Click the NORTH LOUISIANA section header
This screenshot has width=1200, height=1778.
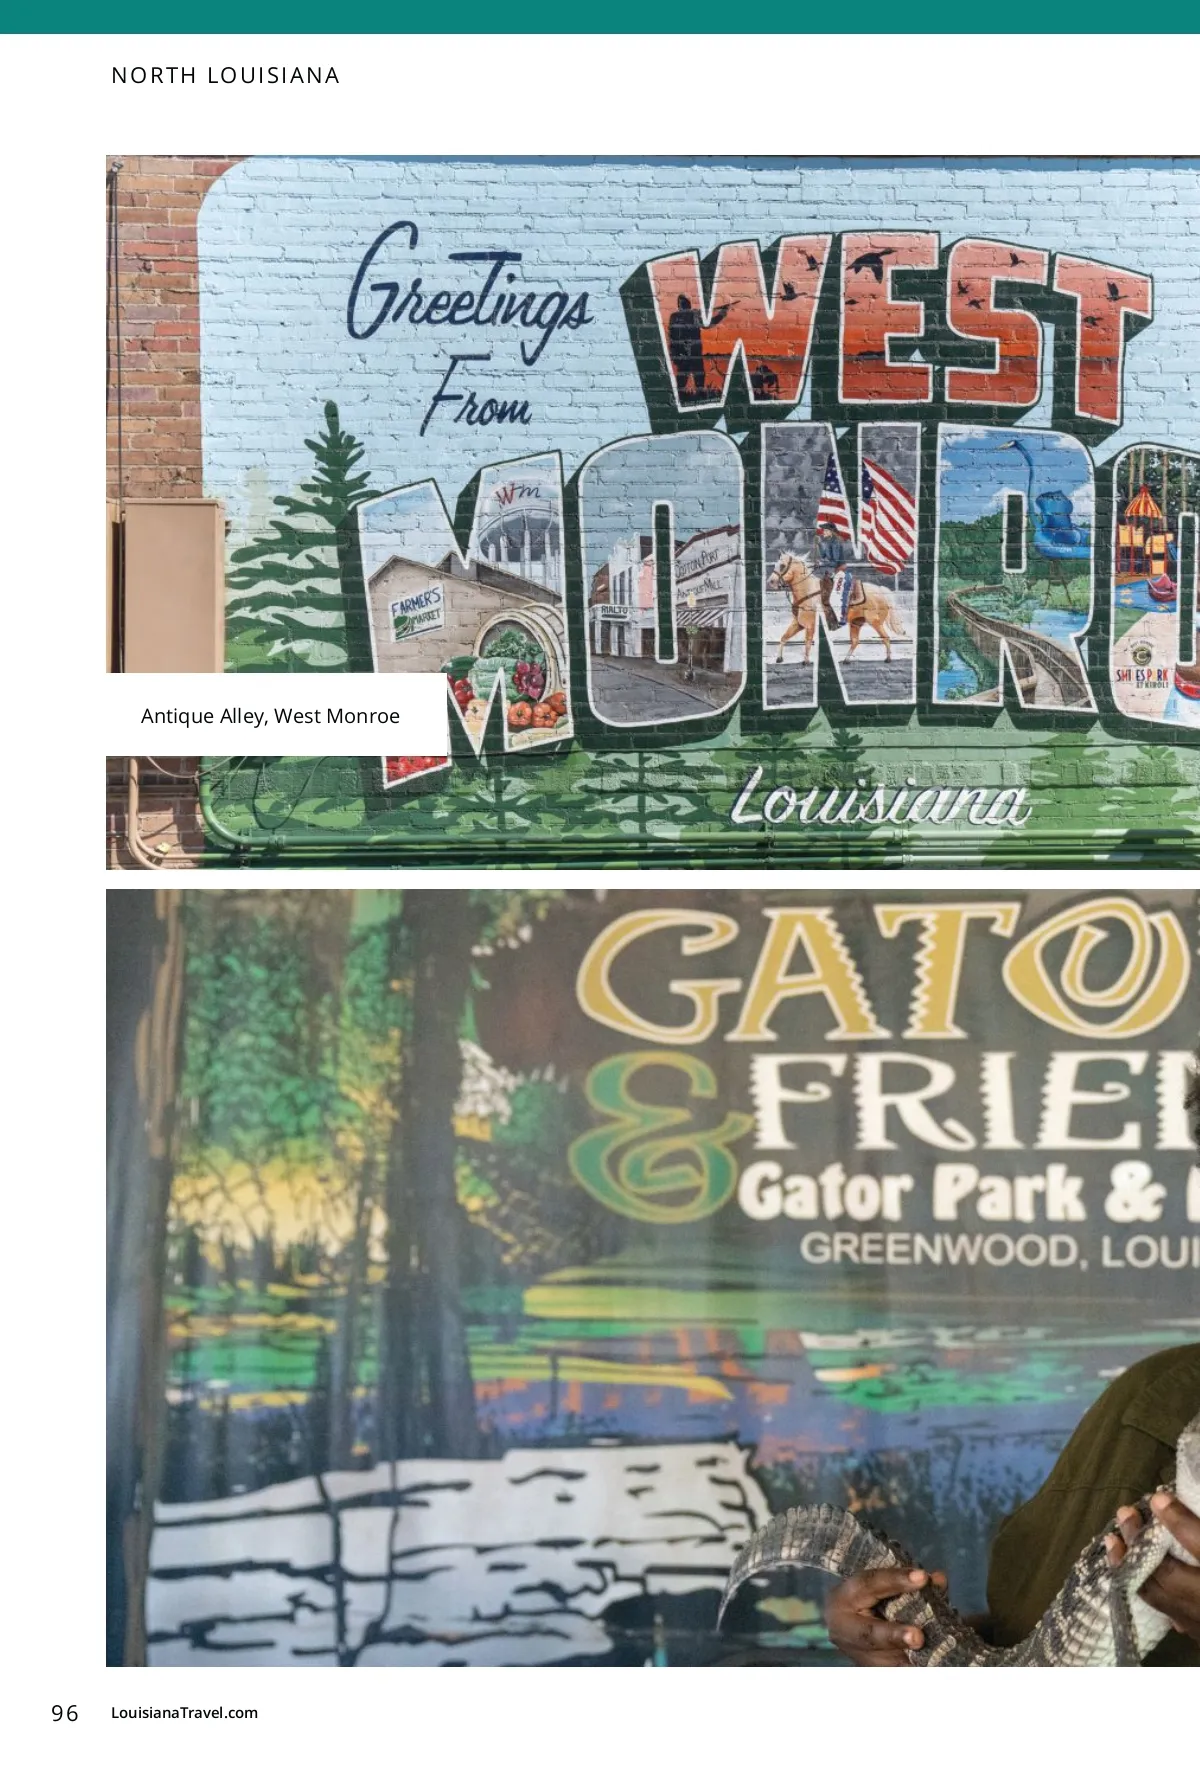225,76
